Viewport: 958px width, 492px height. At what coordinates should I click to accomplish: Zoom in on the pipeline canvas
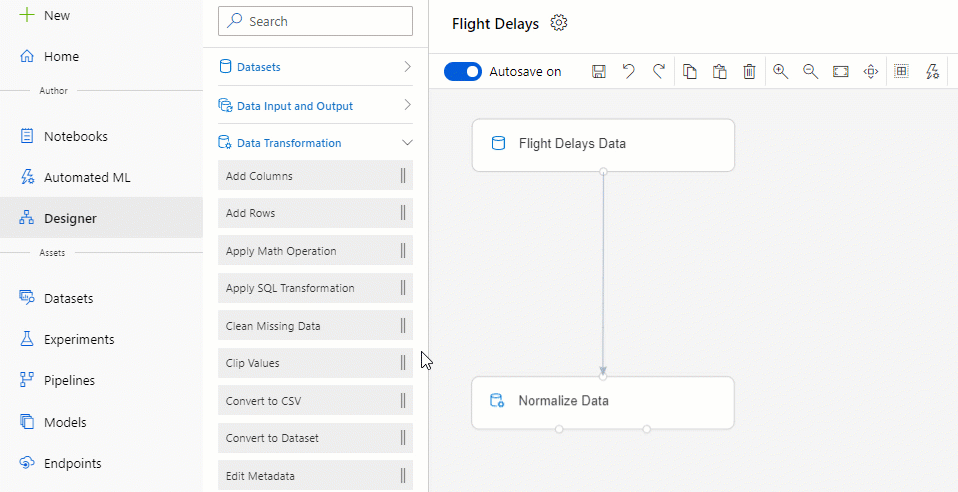point(780,71)
